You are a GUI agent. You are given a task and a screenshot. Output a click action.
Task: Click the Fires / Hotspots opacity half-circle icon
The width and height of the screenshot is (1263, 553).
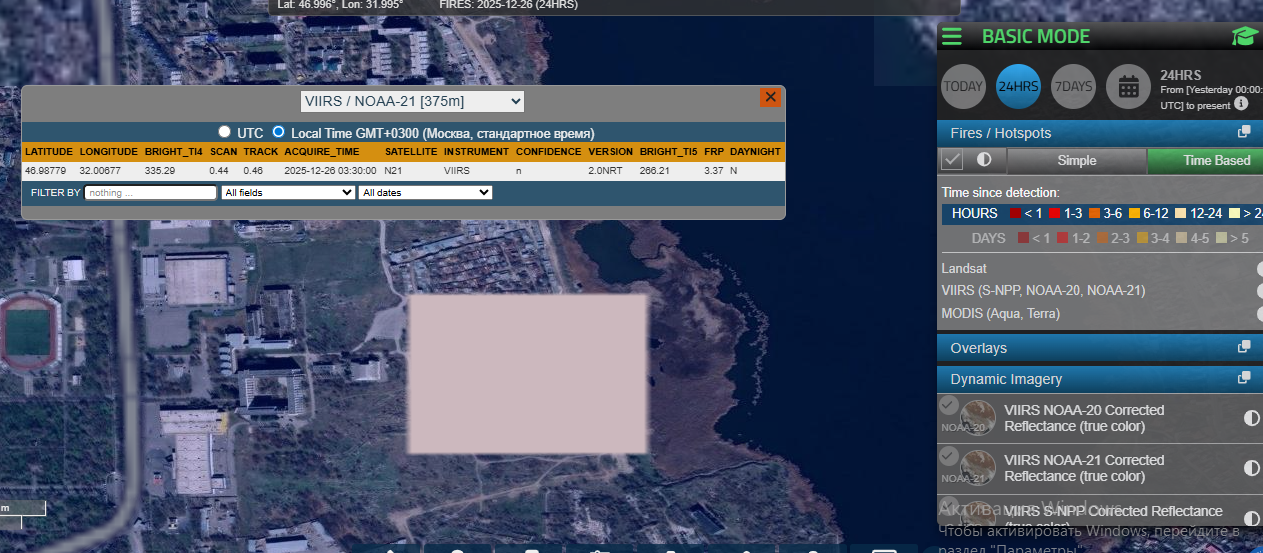pos(984,160)
